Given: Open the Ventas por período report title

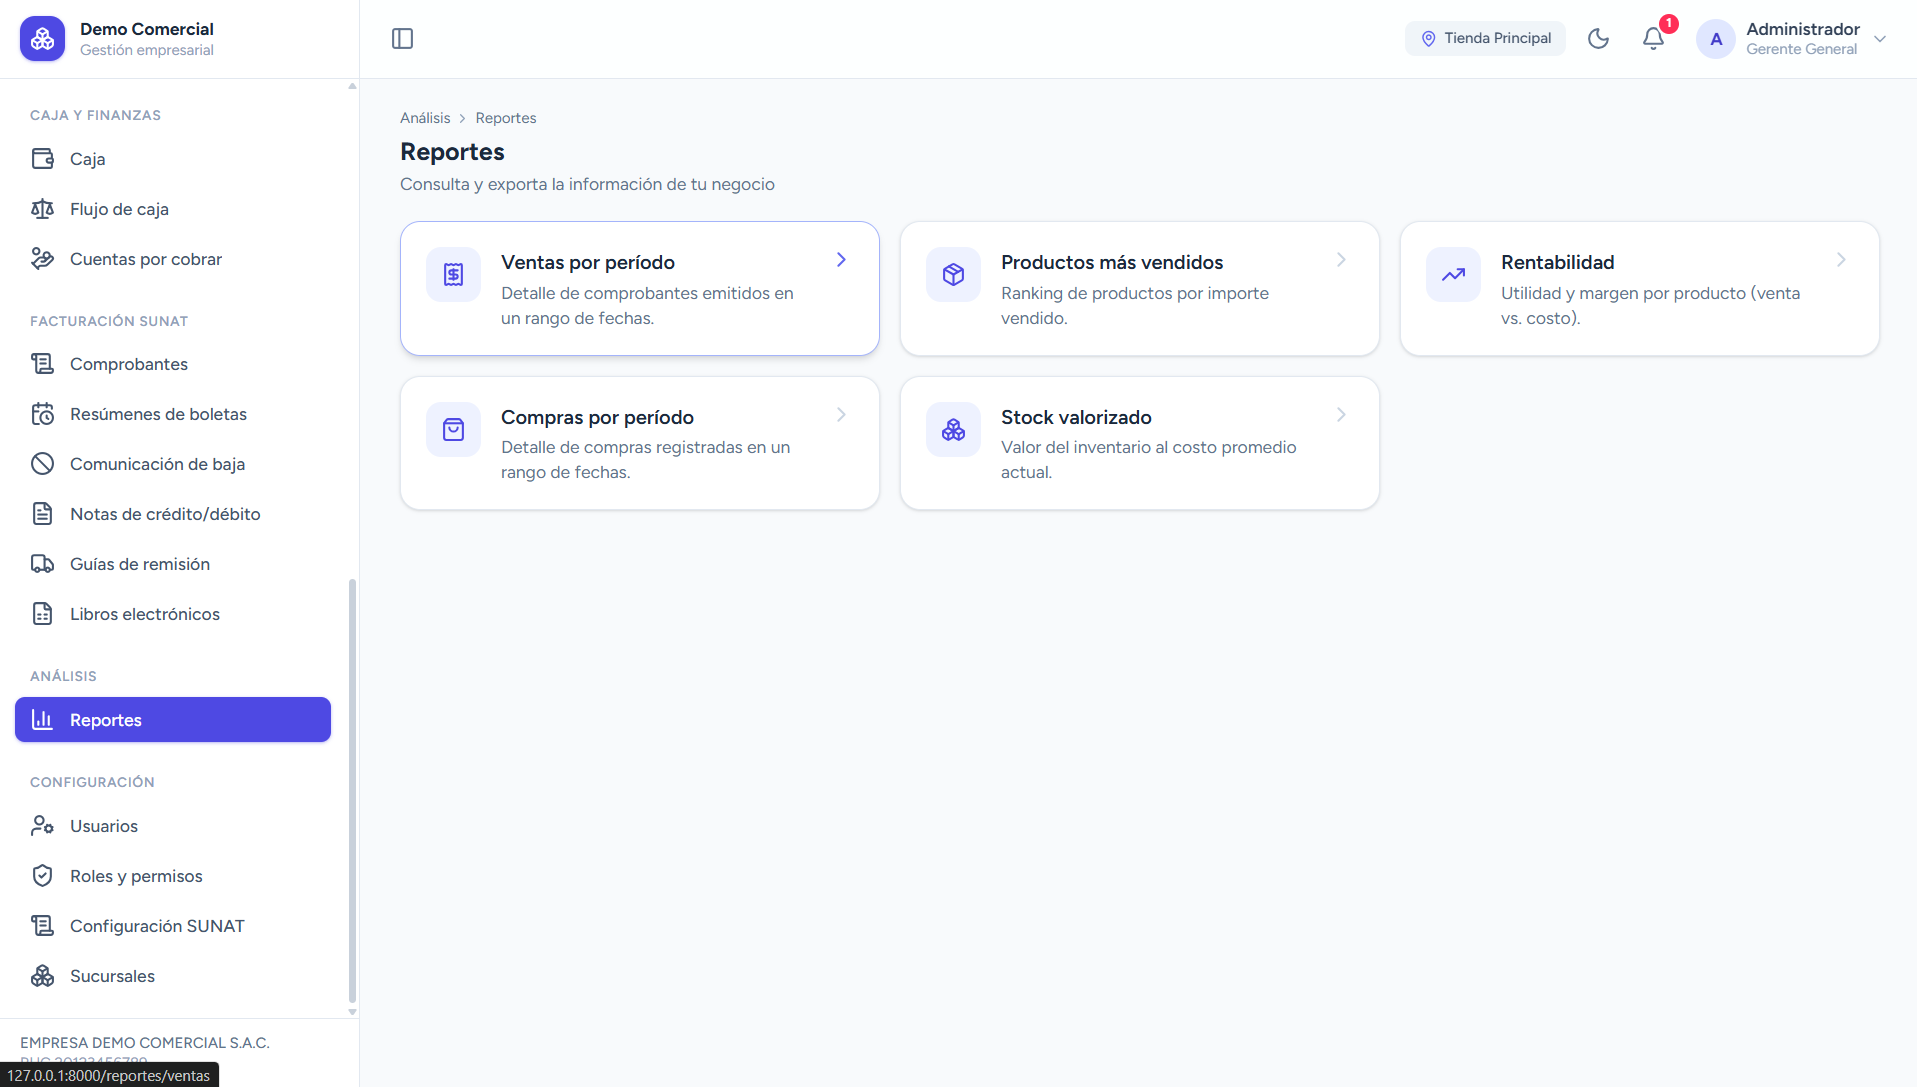Looking at the screenshot, I should tap(588, 262).
